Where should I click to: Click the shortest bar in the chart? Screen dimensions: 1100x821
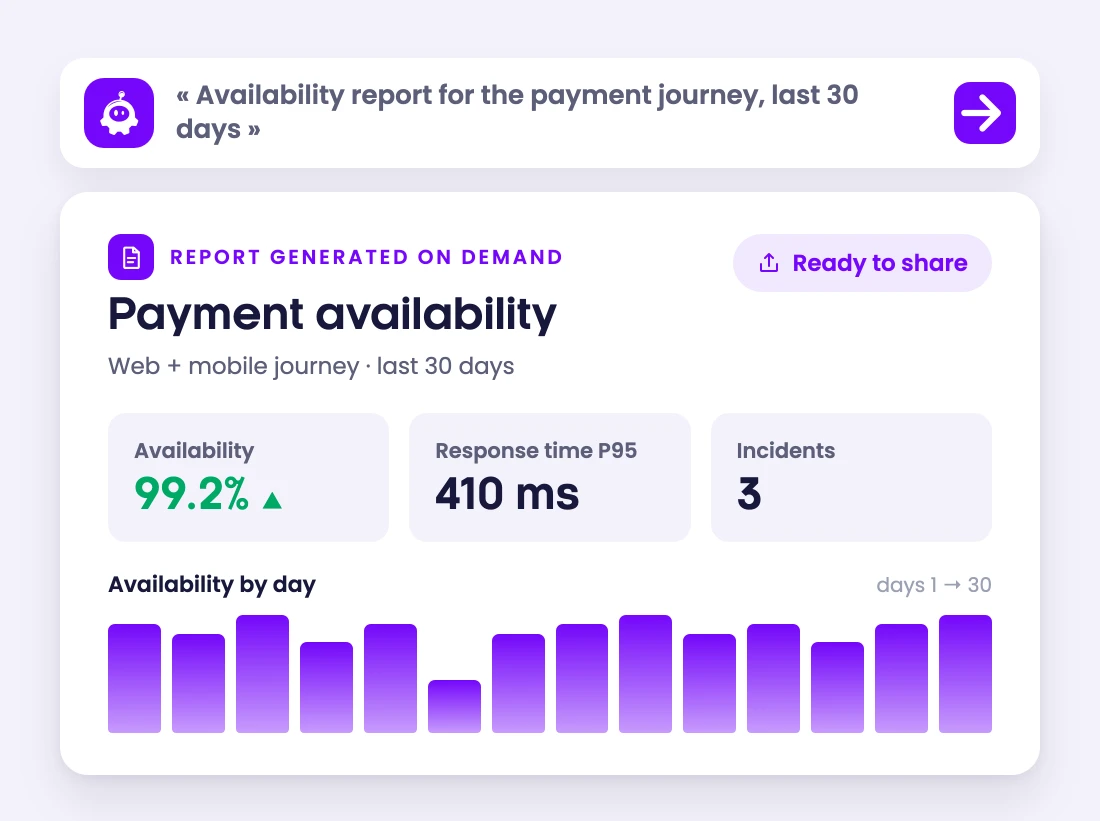pyautogui.click(x=455, y=706)
